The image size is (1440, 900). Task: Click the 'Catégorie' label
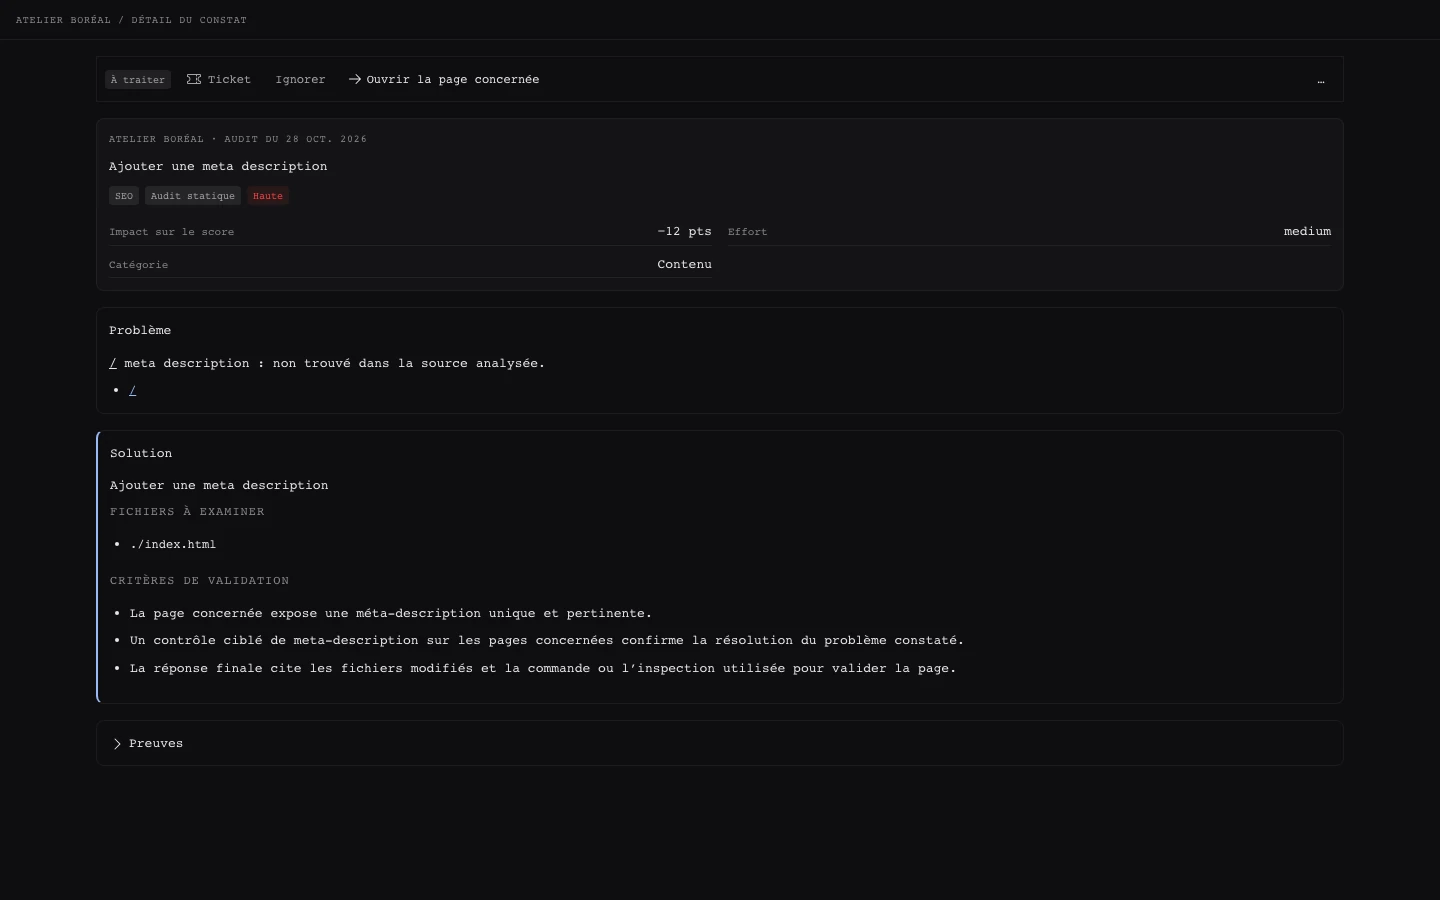[x=139, y=265]
